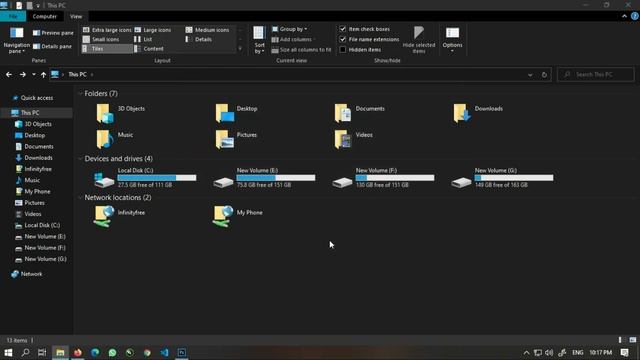640x360 pixels.
Task: Click New Volume (E:) usage bar
Action: [276, 178]
